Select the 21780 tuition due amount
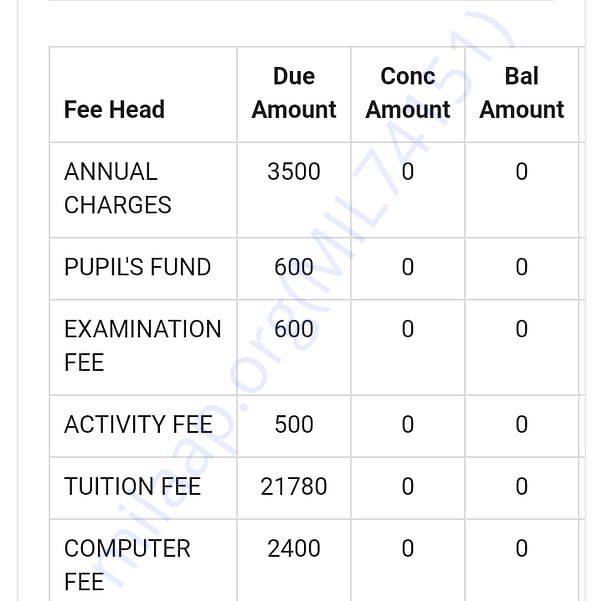The width and height of the screenshot is (603, 601). click(294, 486)
